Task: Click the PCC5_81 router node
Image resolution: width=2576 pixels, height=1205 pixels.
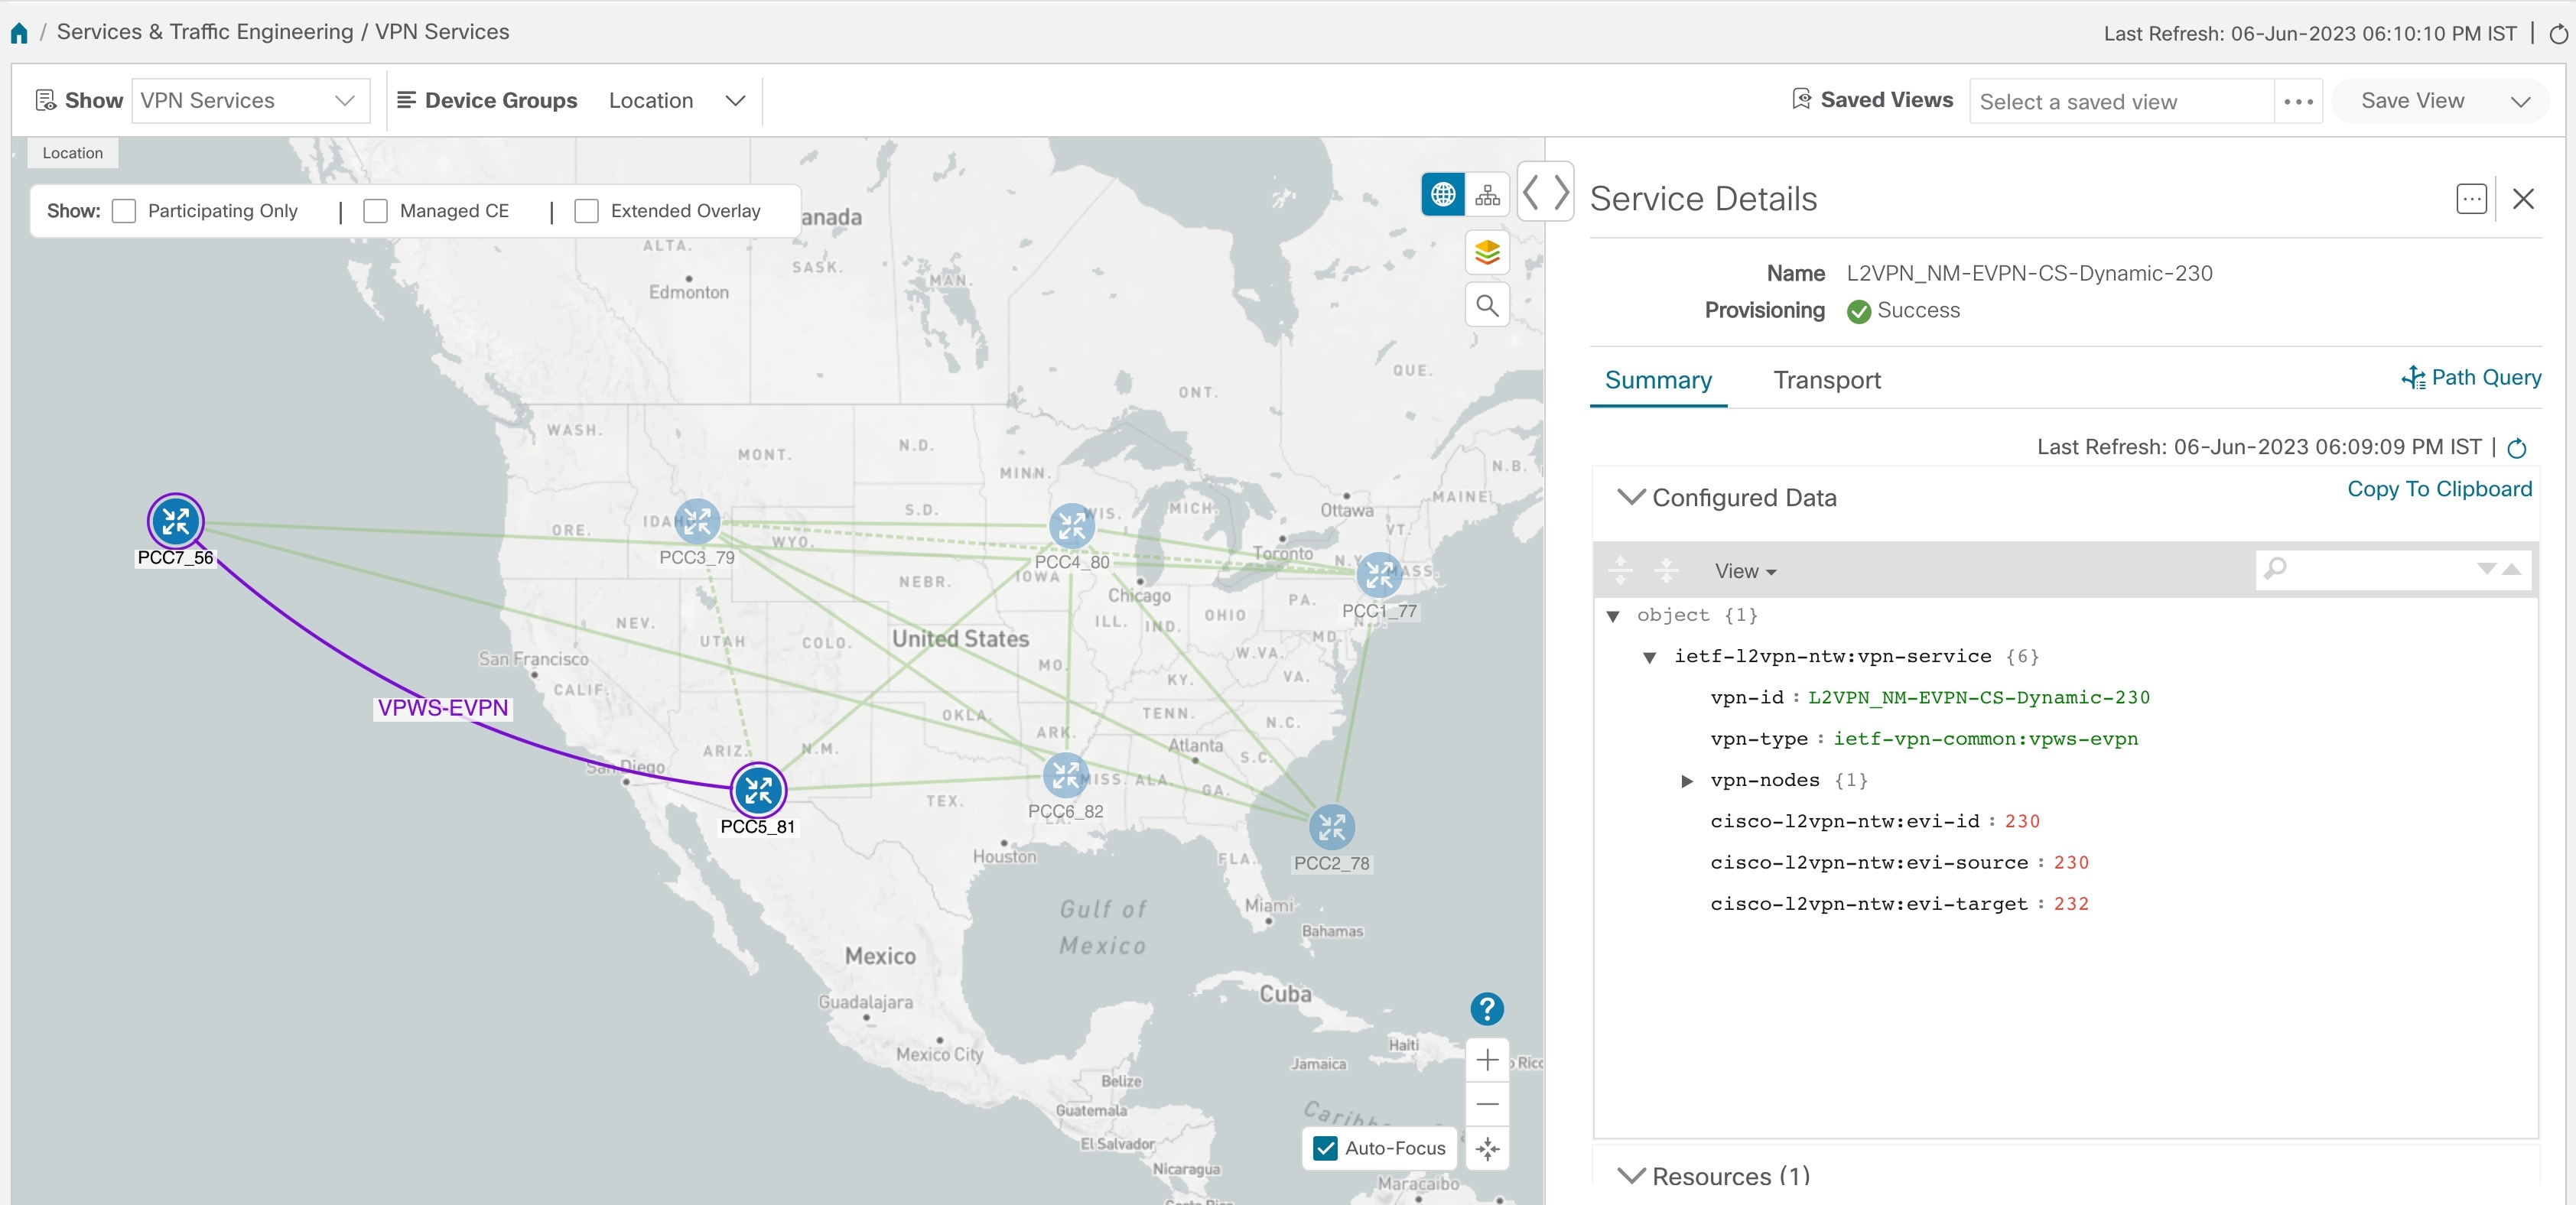Action: coord(758,790)
